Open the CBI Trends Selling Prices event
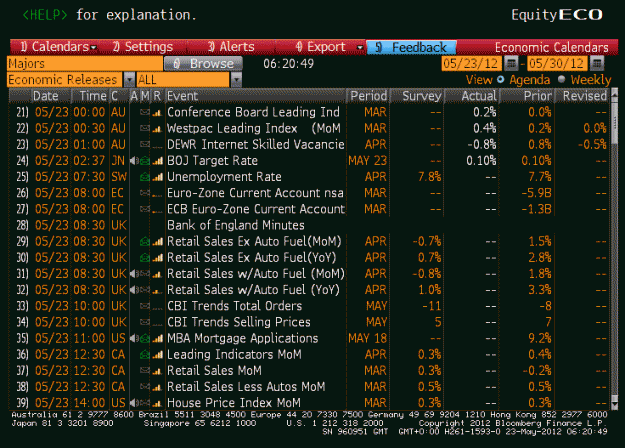The height and width of the screenshot is (448, 625). [x=238, y=322]
